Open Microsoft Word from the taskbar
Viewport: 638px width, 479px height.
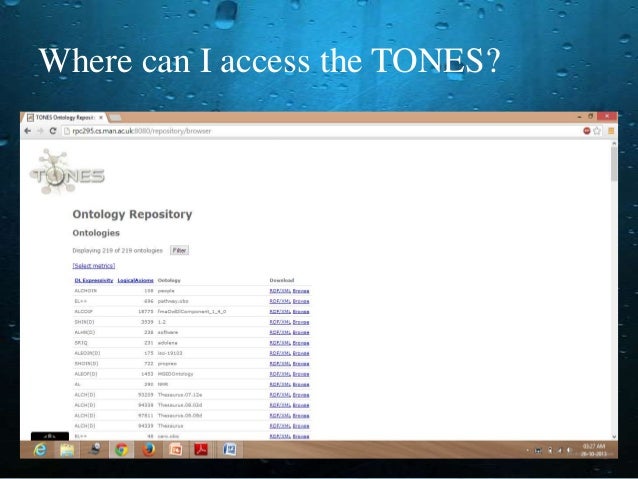(229, 450)
